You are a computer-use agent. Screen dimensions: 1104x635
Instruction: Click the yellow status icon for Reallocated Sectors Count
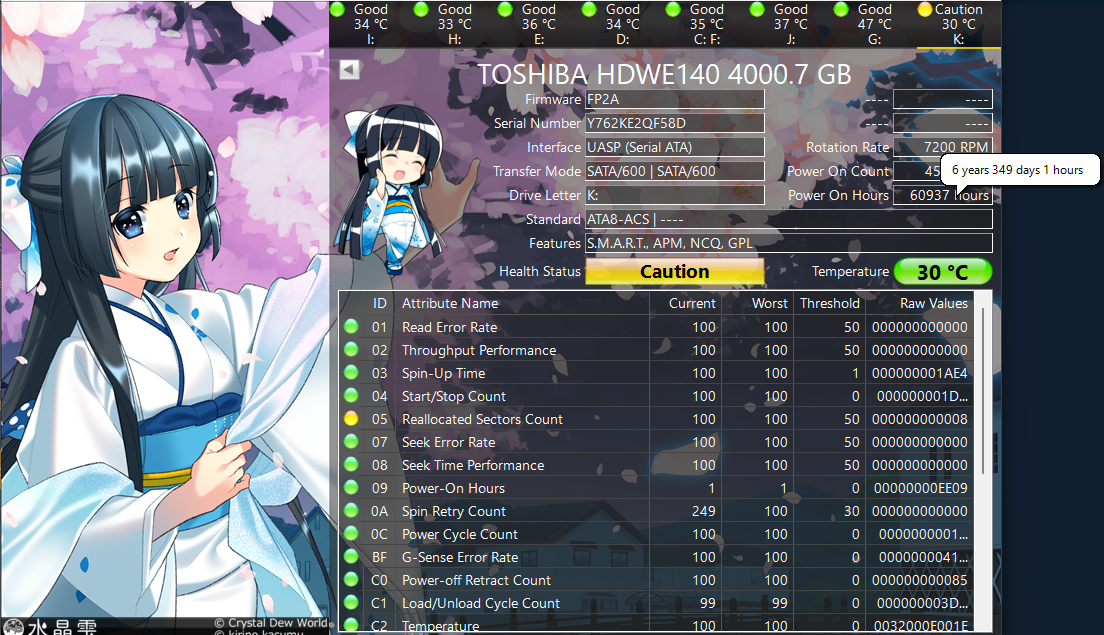tap(351, 419)
